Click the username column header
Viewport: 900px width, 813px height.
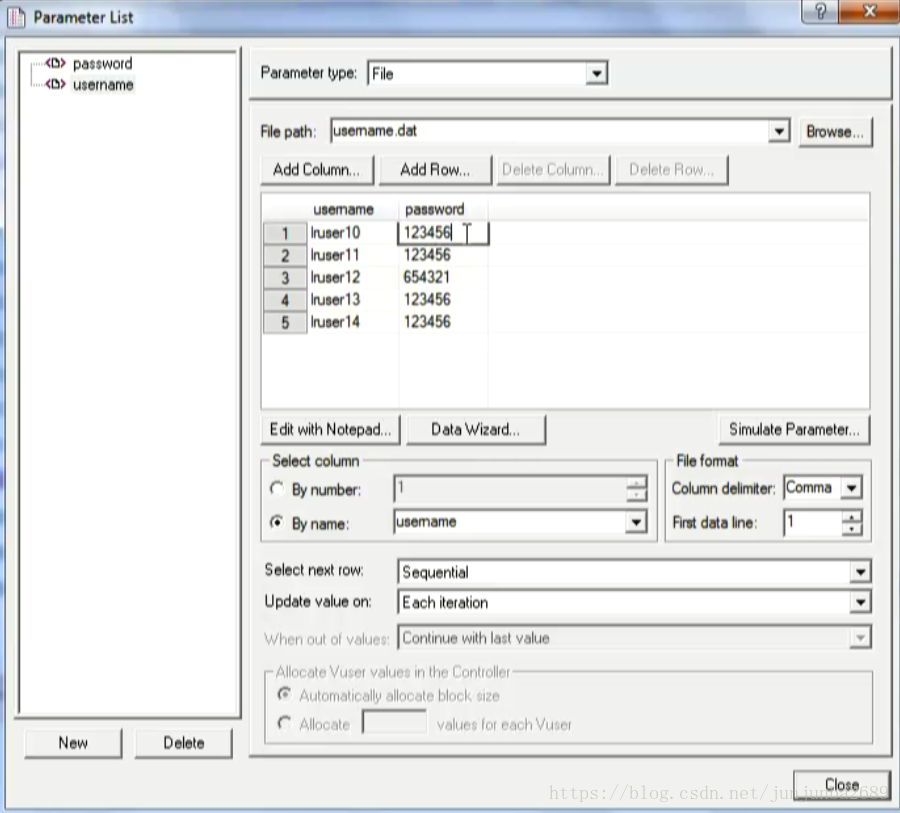click(x=343, y=210)
